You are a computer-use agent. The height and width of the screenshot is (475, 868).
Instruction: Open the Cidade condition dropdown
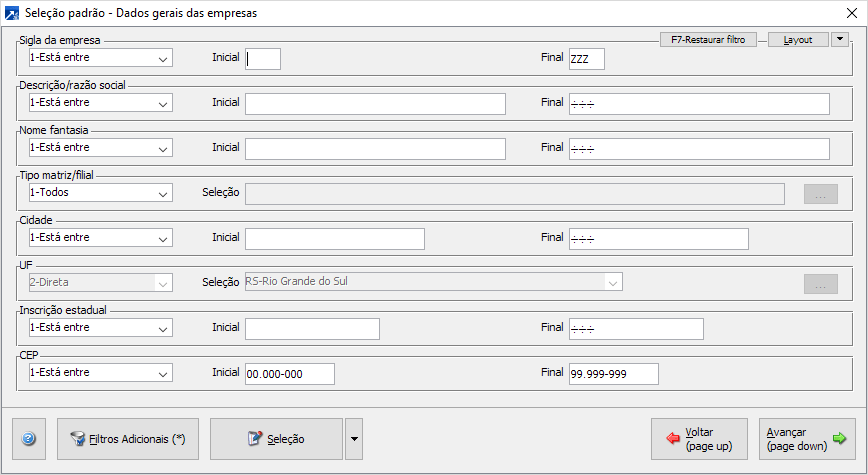(101, 238)
